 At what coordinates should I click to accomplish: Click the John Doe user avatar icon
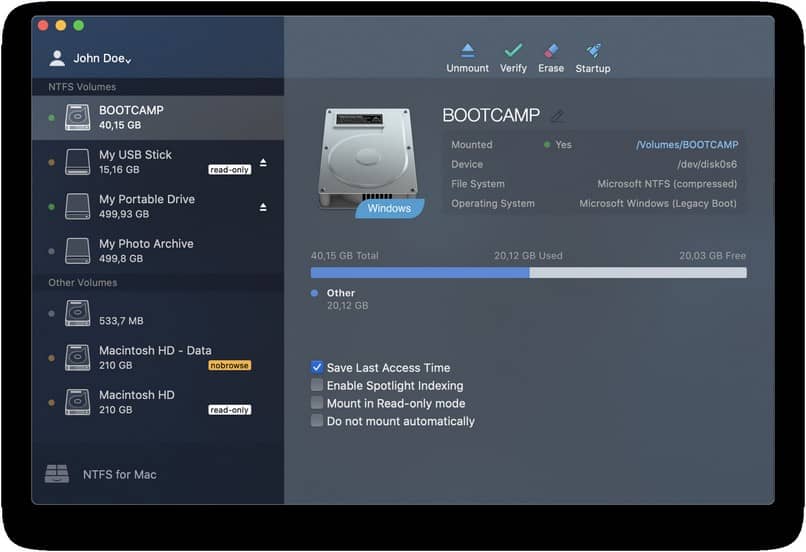[x=57, y=58]
